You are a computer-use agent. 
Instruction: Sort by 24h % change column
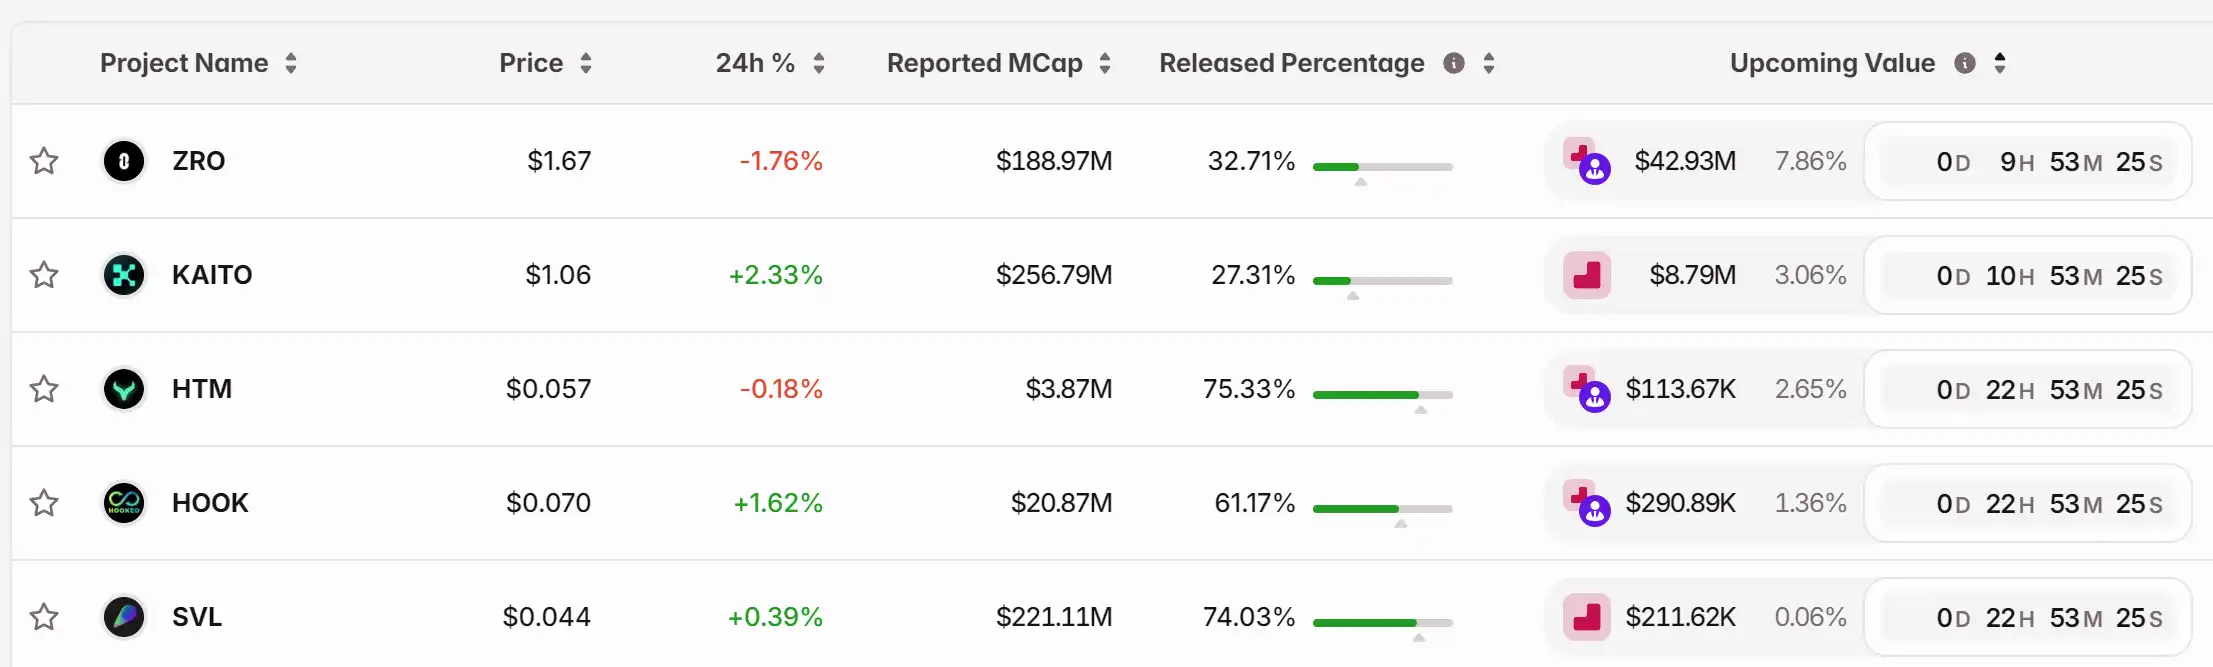click(819, 63)
